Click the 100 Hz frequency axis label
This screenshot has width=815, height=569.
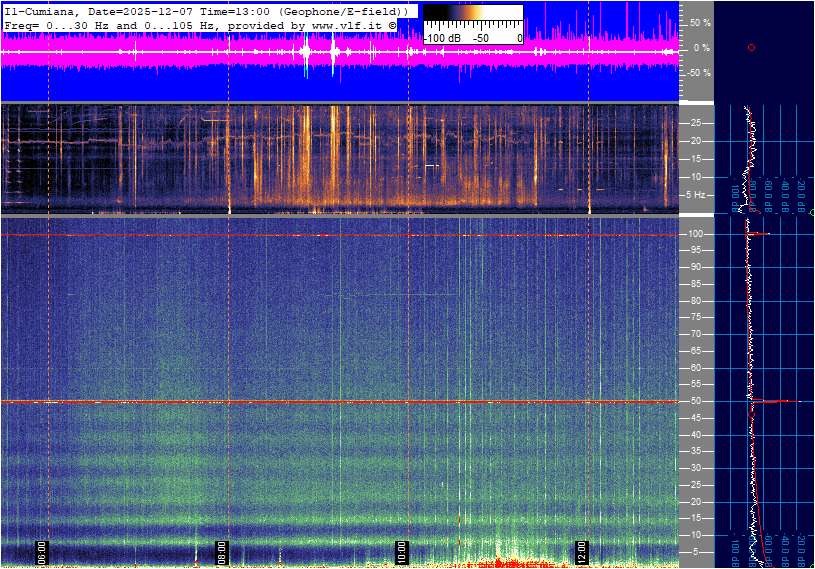tap(694, 234)
